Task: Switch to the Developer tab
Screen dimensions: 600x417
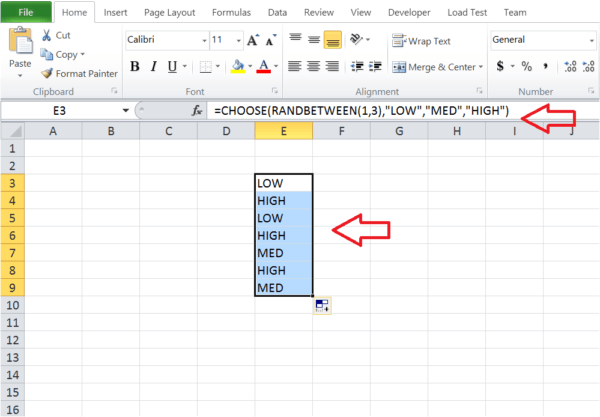Action: (x=409, y=13)
